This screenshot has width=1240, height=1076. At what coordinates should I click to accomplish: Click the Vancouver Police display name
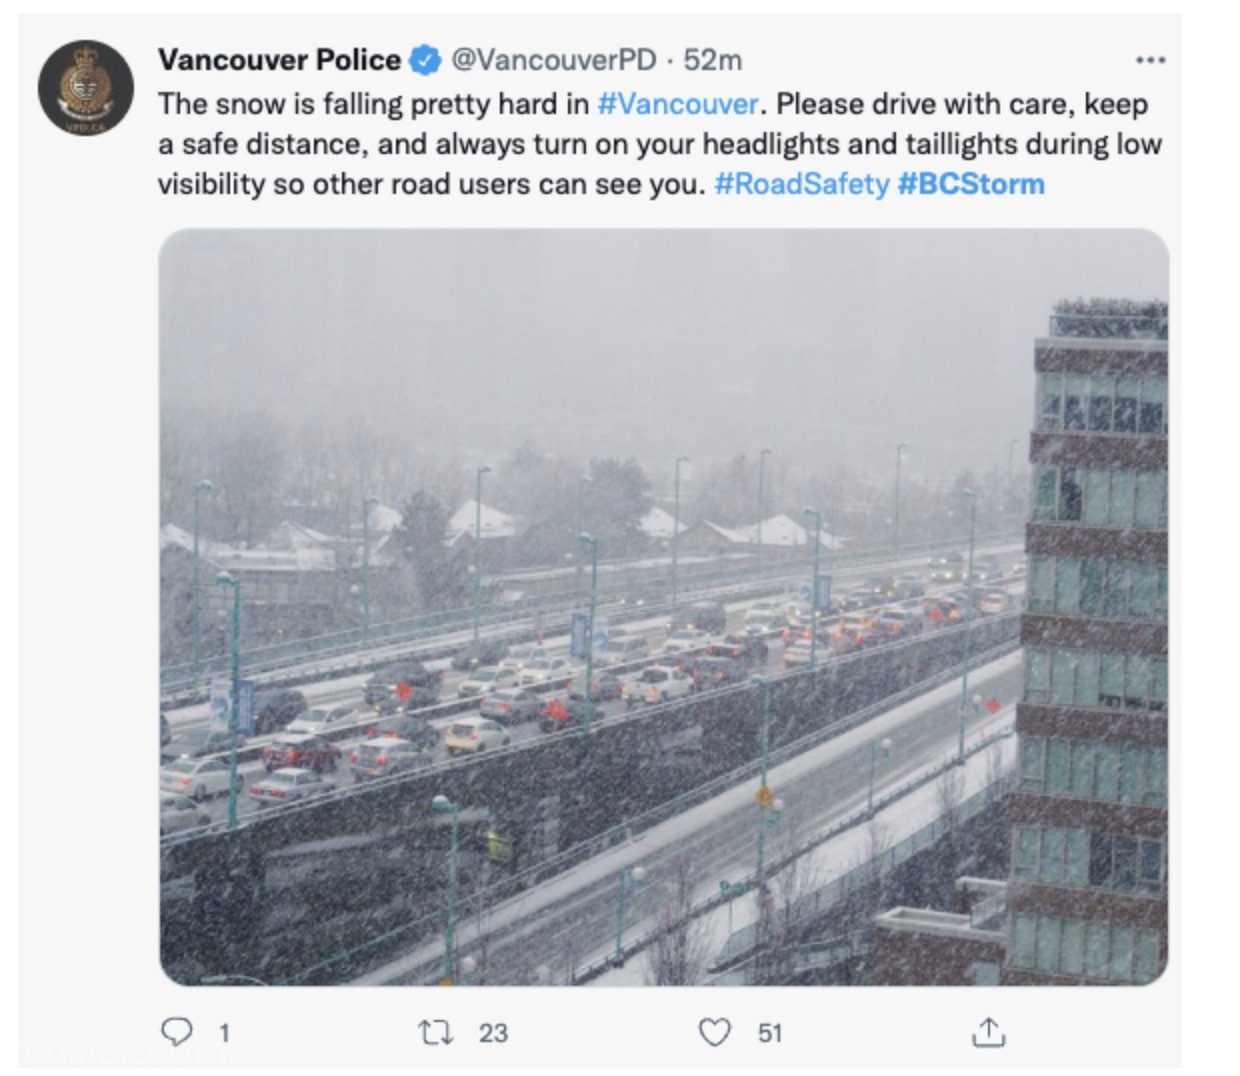279,60
